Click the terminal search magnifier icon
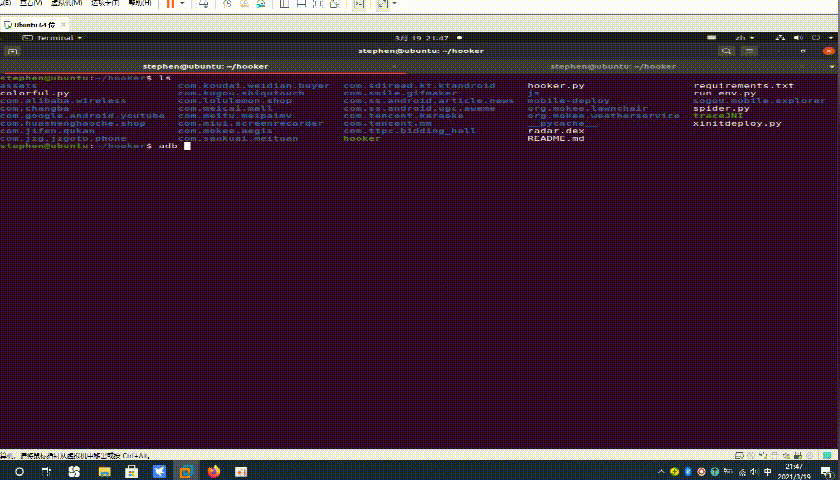Image resolution: width=840 pixels, height=480 pixels. [x=726, y=51]
